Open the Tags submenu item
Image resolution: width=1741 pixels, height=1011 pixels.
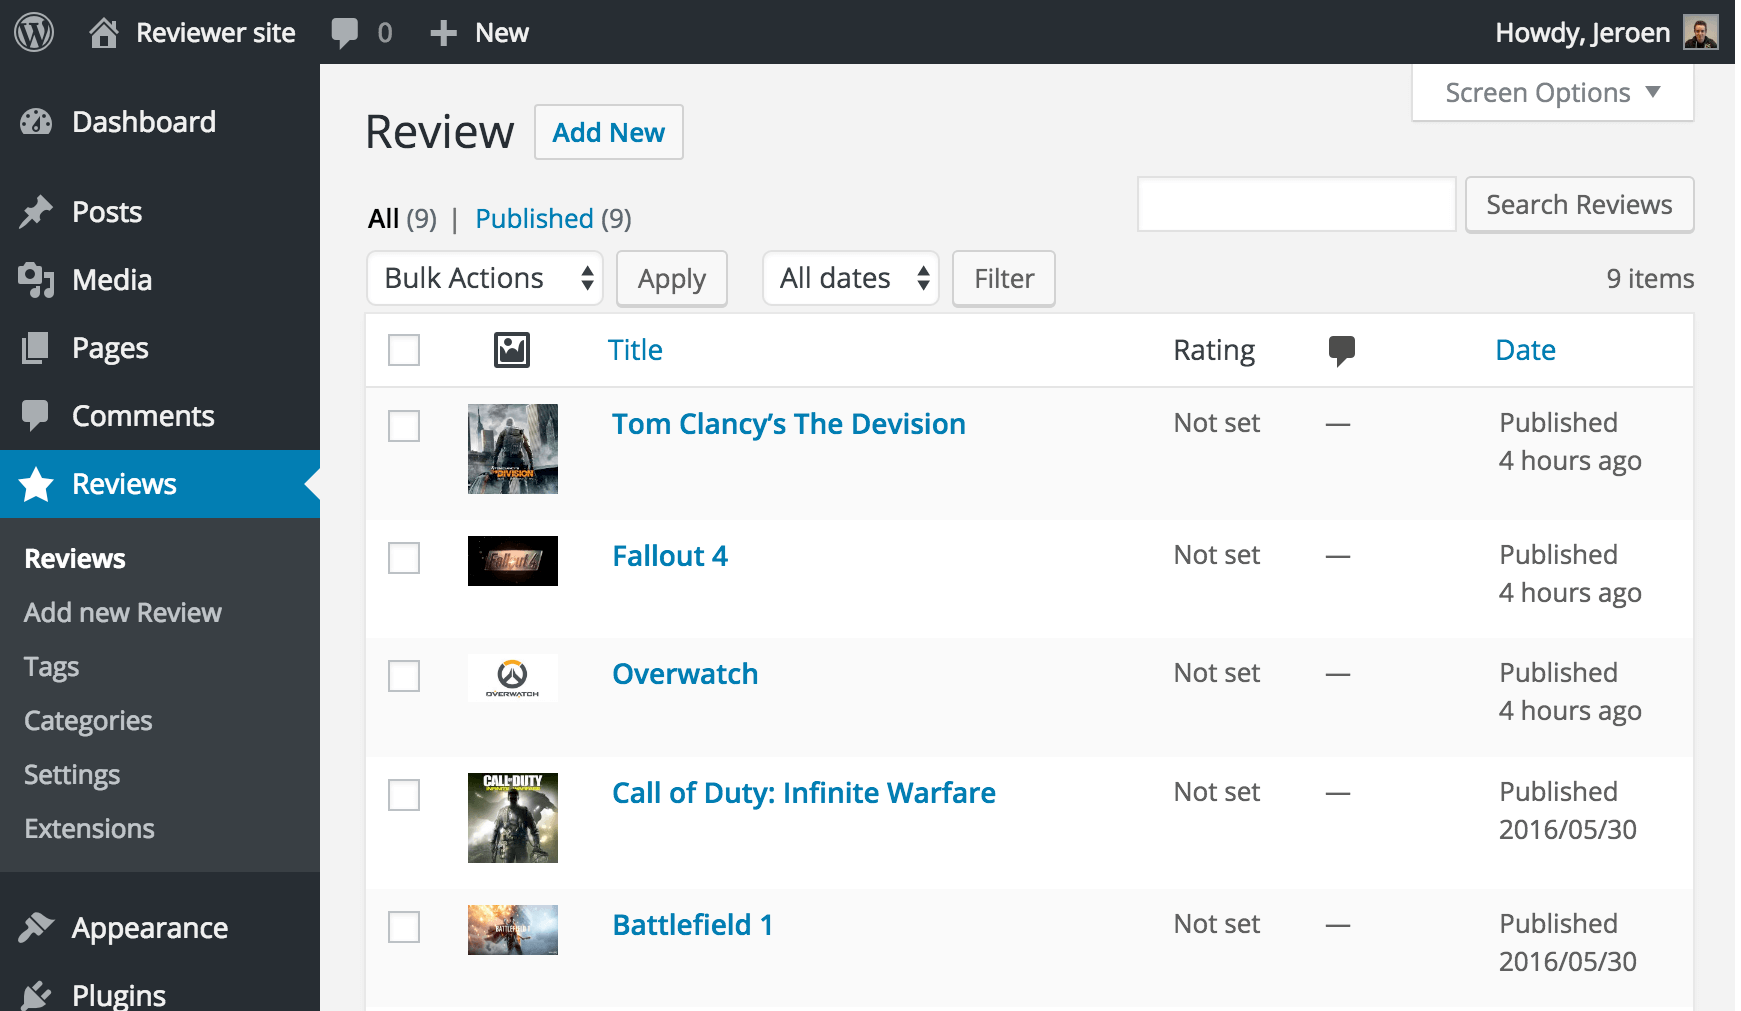tap(51, 667)
